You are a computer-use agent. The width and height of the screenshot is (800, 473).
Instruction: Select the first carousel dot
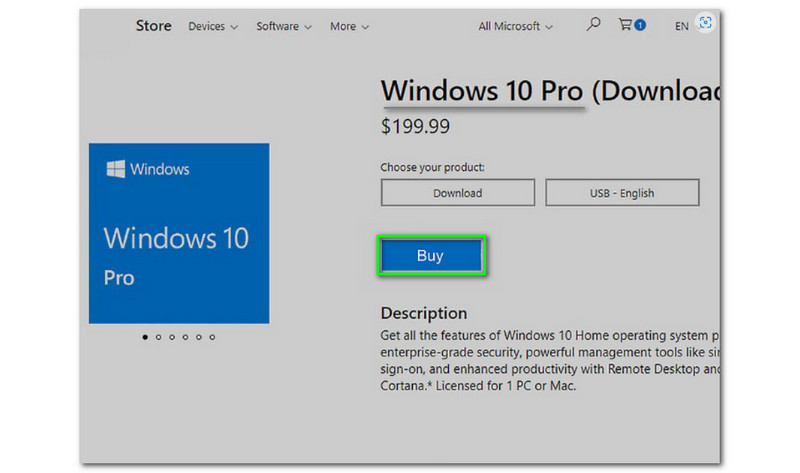coord(145,337)
